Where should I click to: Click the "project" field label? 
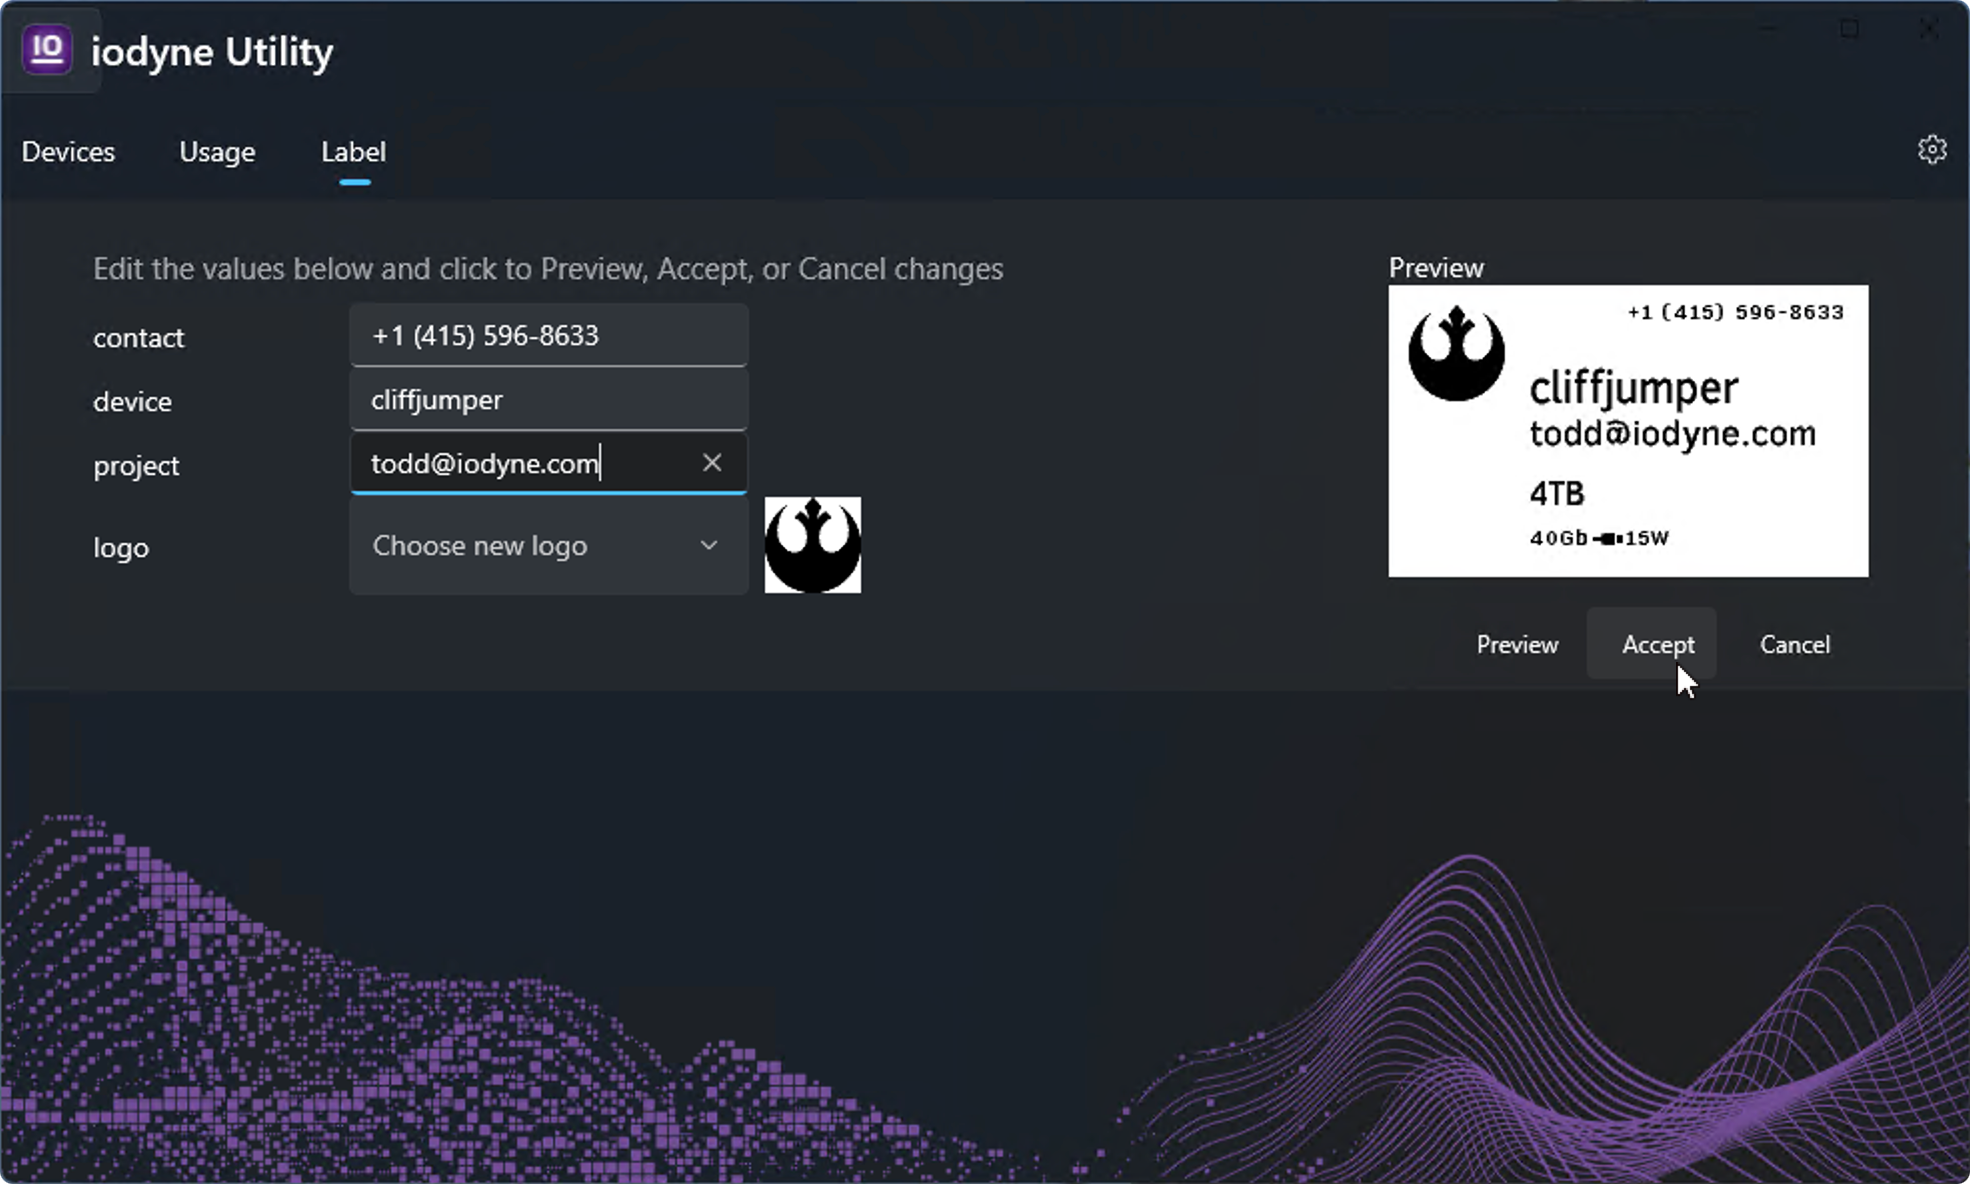(x=136, y=466)
